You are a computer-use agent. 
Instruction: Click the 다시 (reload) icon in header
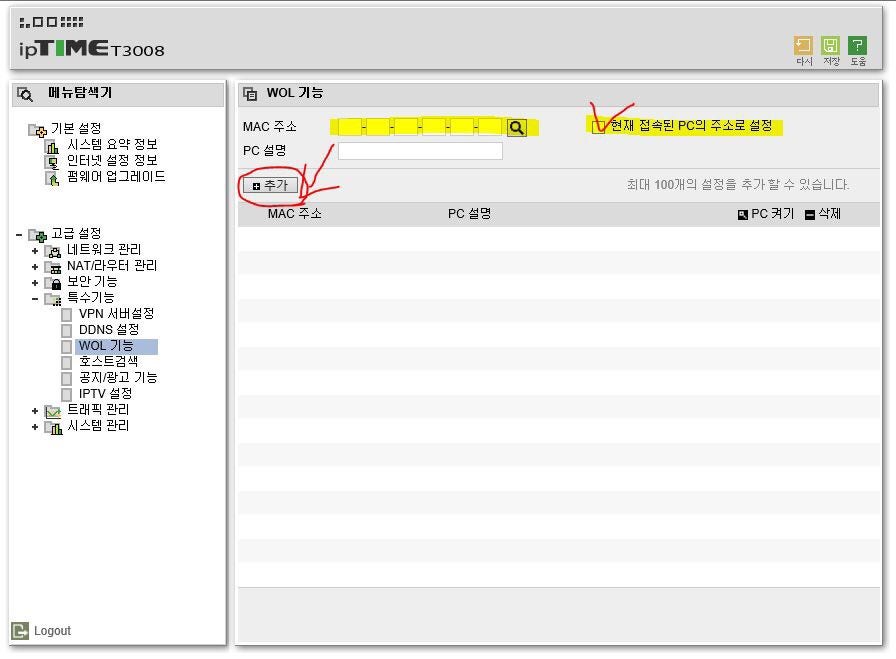(803, 46)
